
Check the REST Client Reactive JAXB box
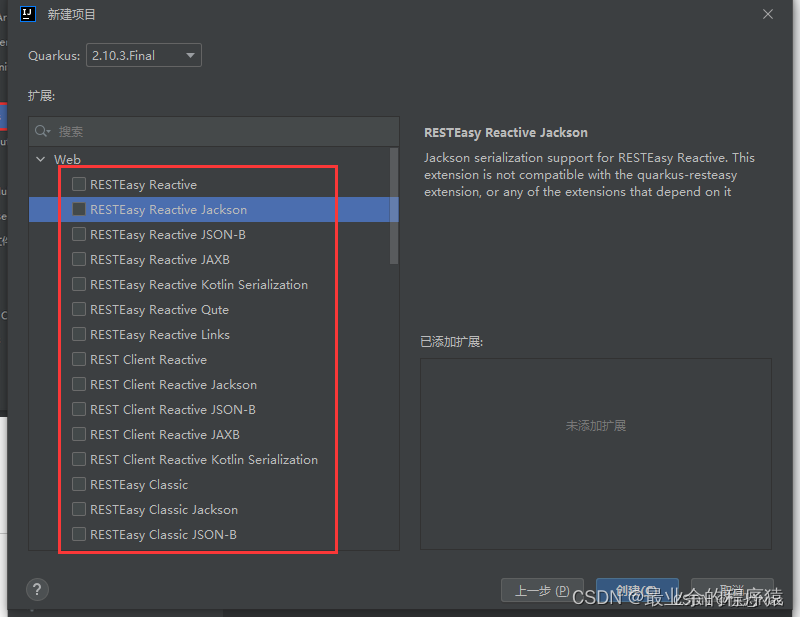79,434
